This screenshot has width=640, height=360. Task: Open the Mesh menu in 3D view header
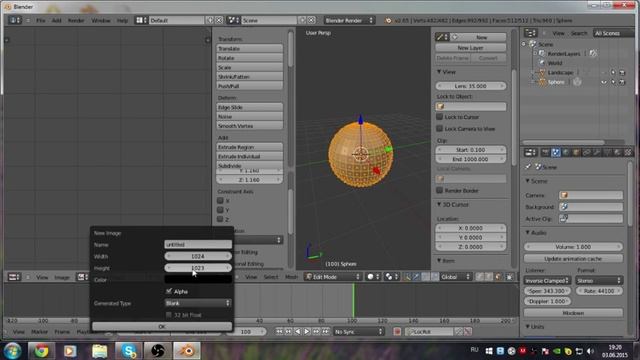click(291, 277)
